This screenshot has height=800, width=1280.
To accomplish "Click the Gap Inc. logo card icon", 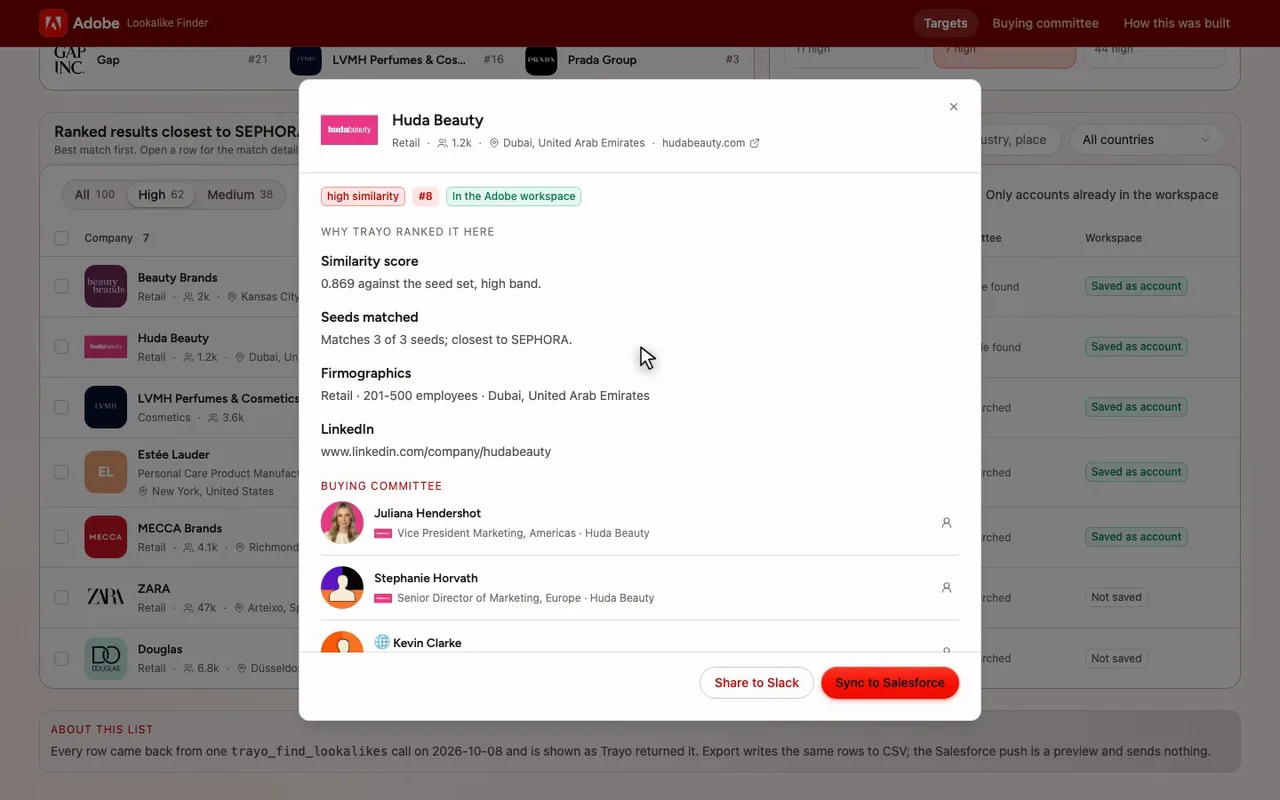I will (x=69, y=60).
